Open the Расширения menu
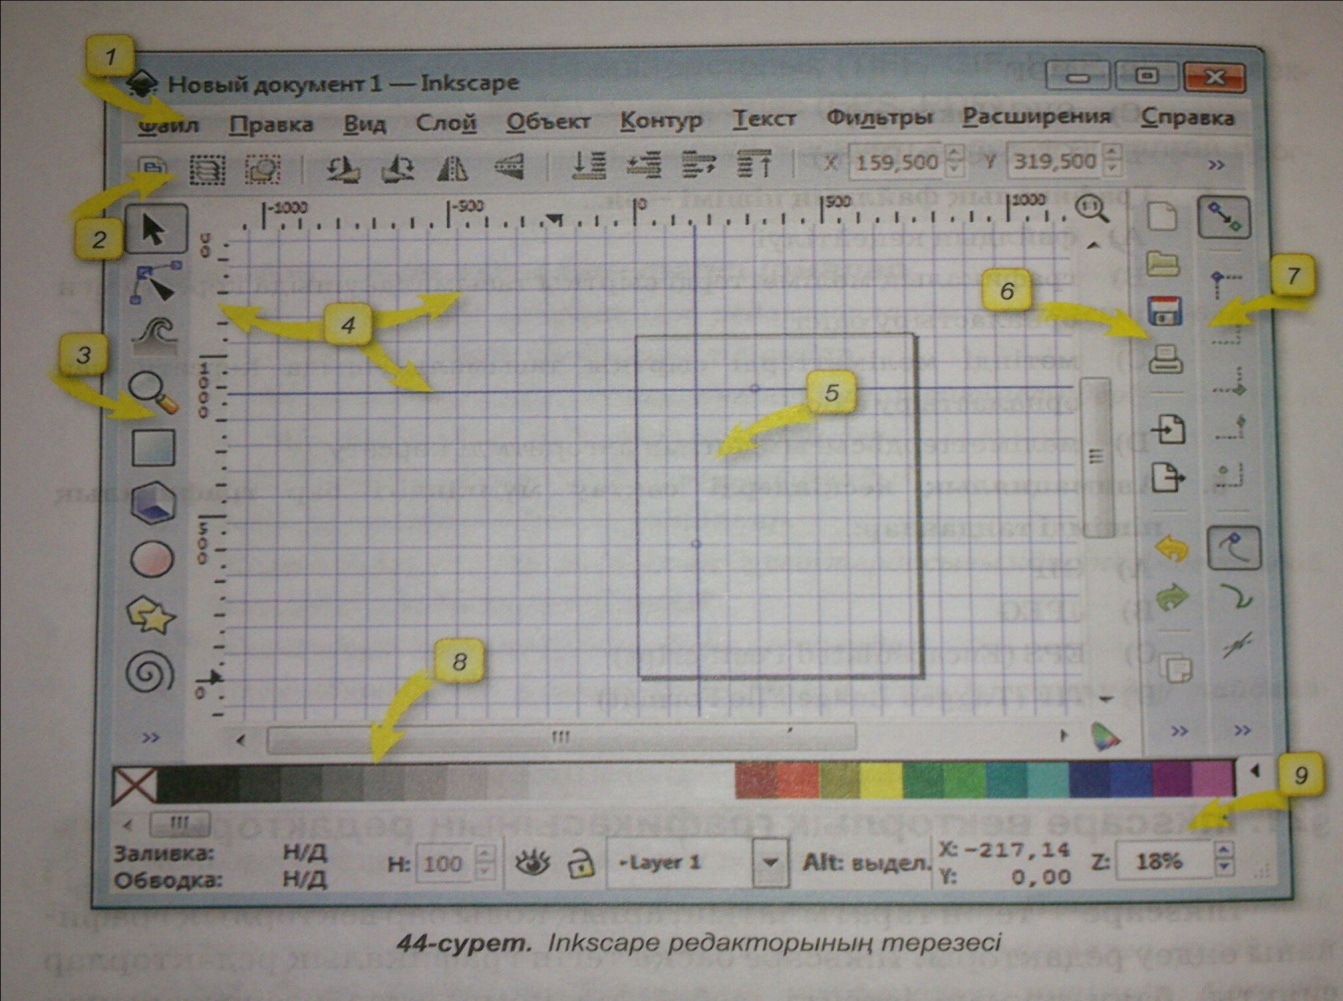This screenshot has width=1343, height=1001. 1036,117
